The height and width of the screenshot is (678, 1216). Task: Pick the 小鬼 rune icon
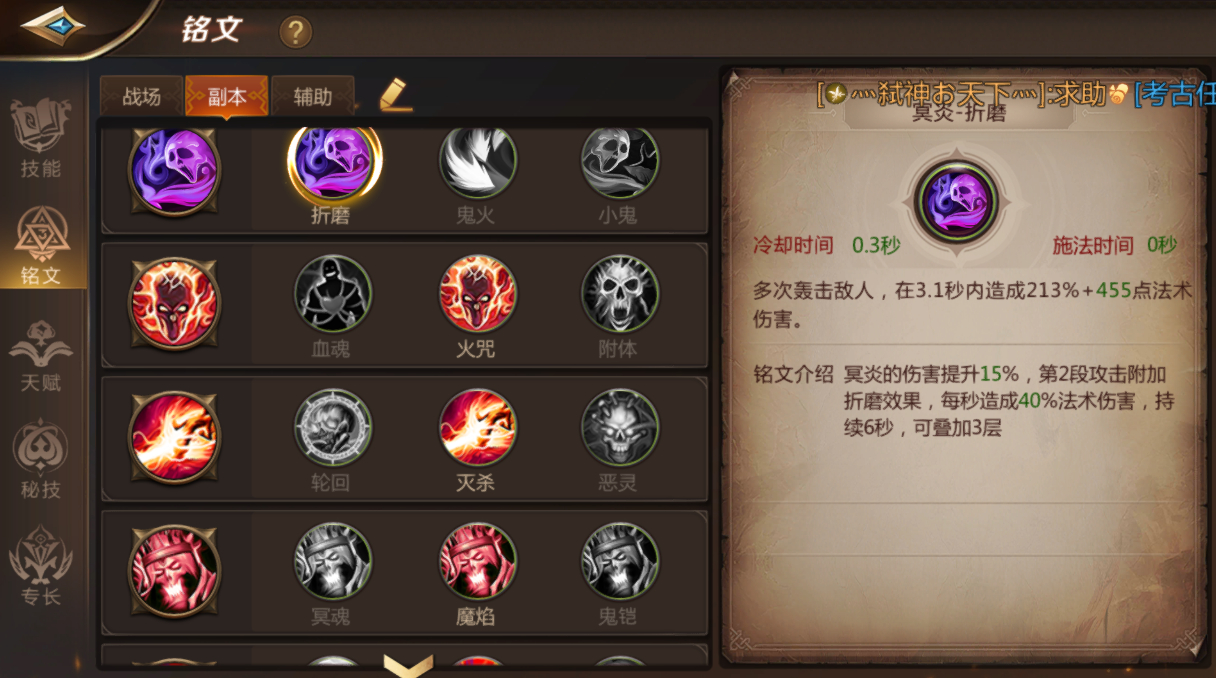pos(620,160)
